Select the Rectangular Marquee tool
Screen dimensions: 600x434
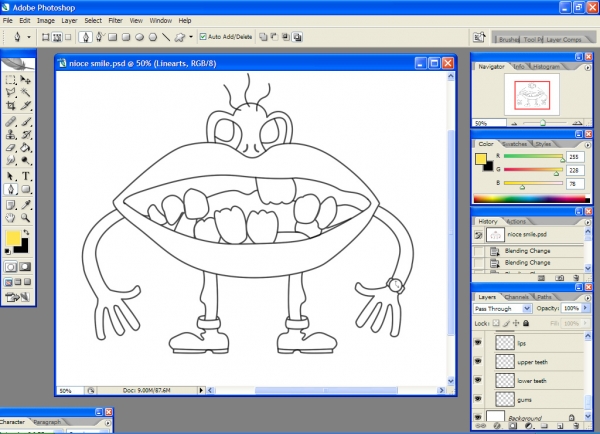10,80
